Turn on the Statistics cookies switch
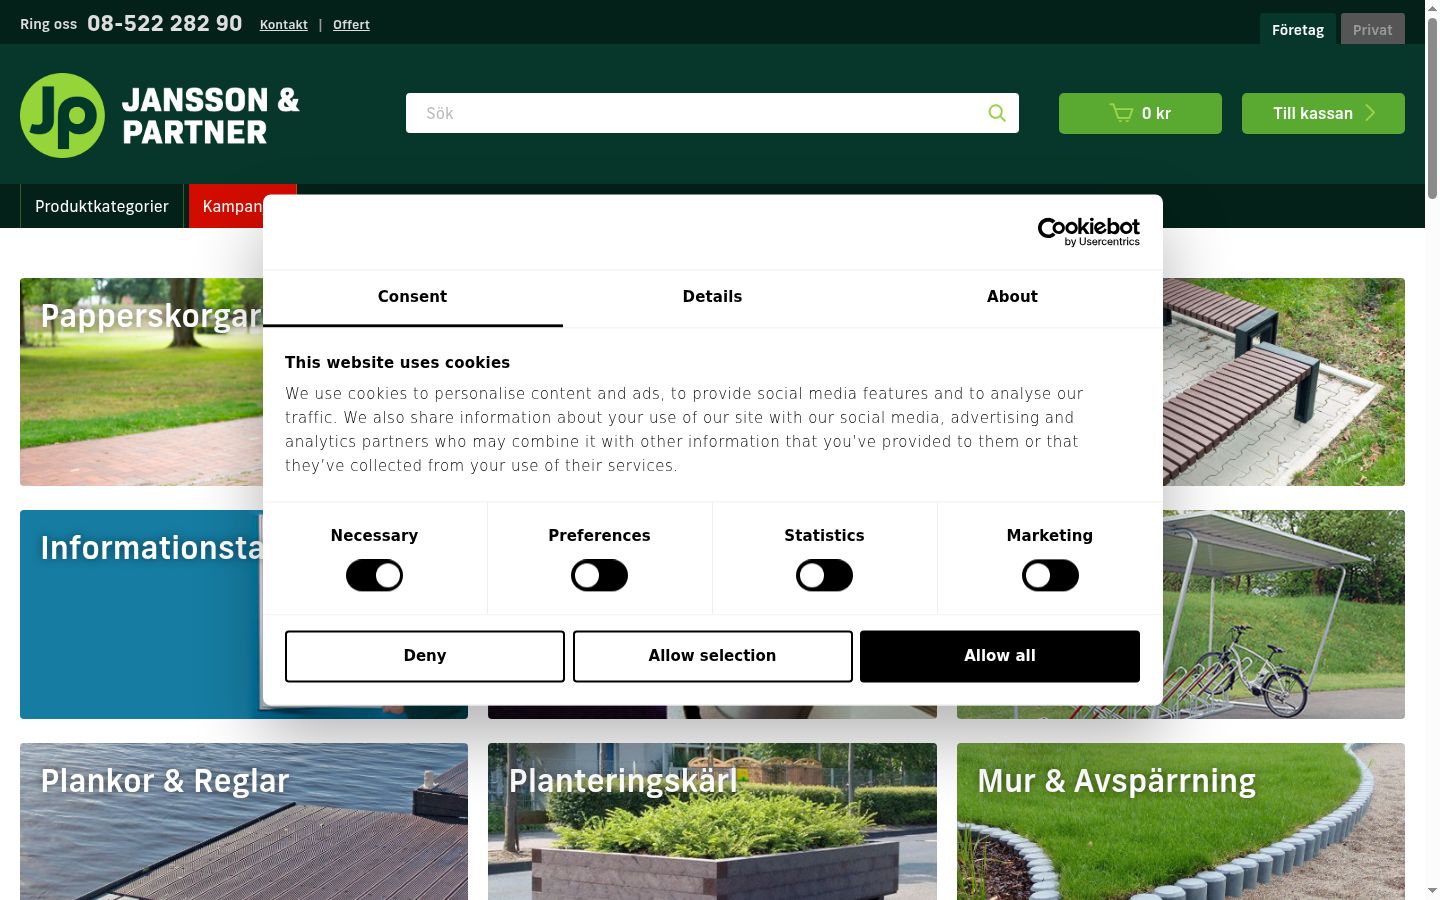The height and width of the screenshot is (900, 1440). tap(824, 575)
